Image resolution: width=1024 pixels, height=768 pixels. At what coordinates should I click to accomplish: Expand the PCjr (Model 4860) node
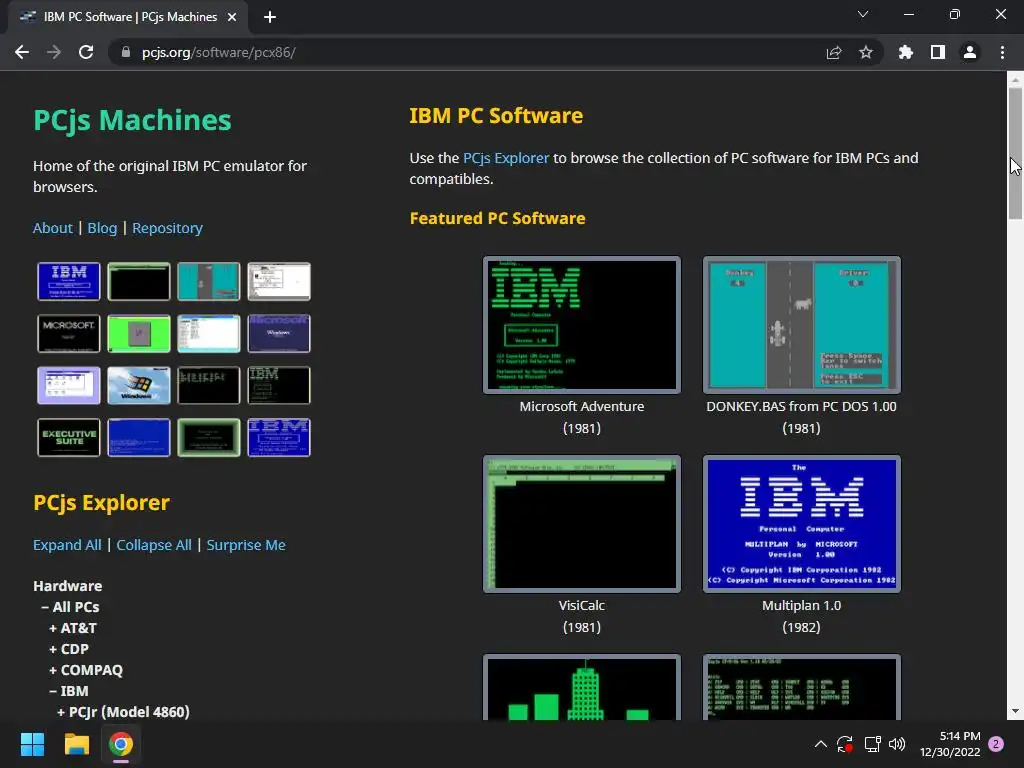click(x=123, y=711)
